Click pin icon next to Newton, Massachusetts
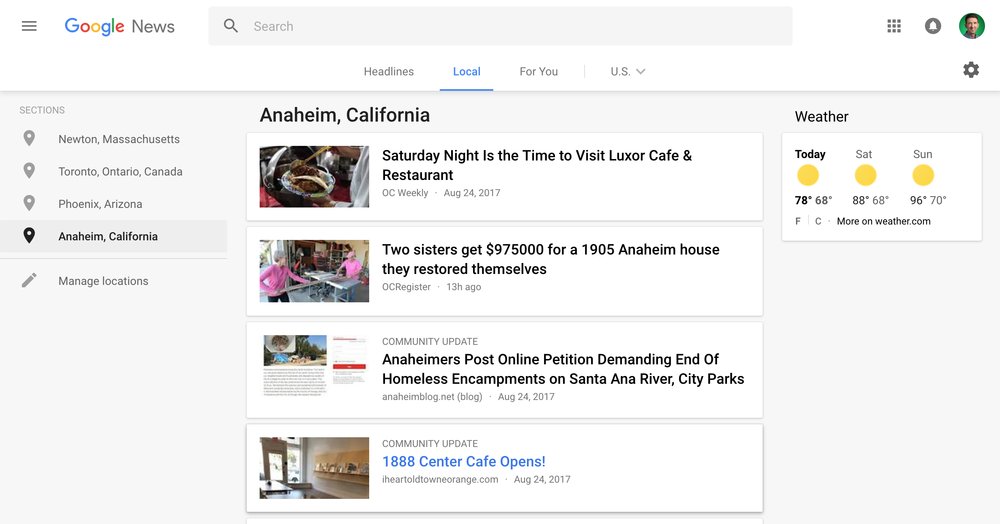Screen dimensions: 1000x524 (29, 138)
